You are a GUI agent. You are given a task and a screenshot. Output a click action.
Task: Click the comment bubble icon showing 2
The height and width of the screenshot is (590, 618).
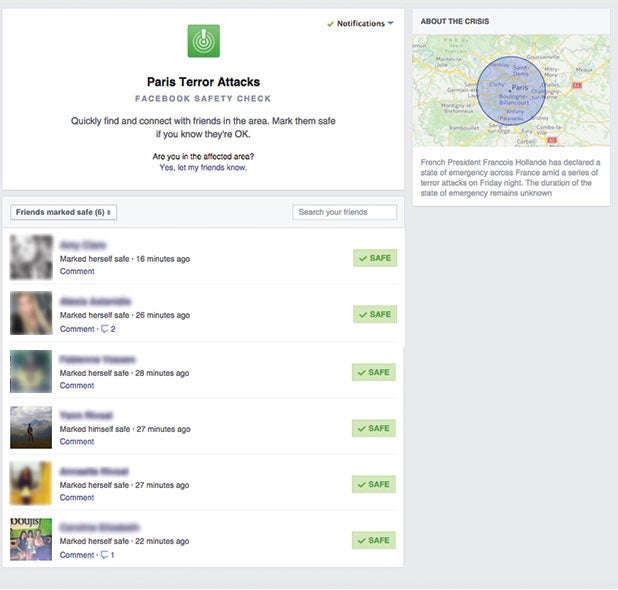tap(107, 329)
